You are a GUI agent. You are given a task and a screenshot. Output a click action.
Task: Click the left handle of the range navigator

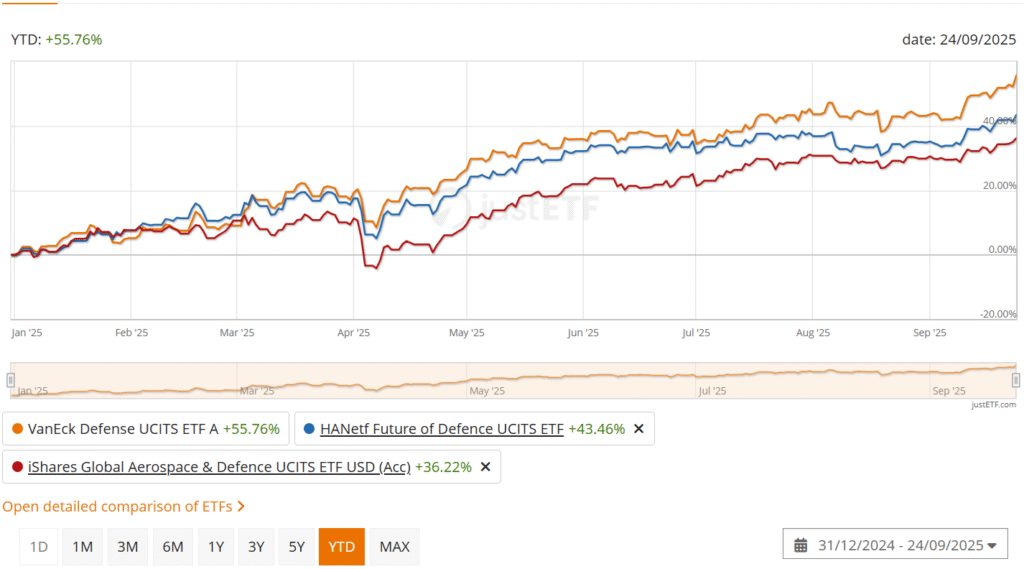point(11,380)
